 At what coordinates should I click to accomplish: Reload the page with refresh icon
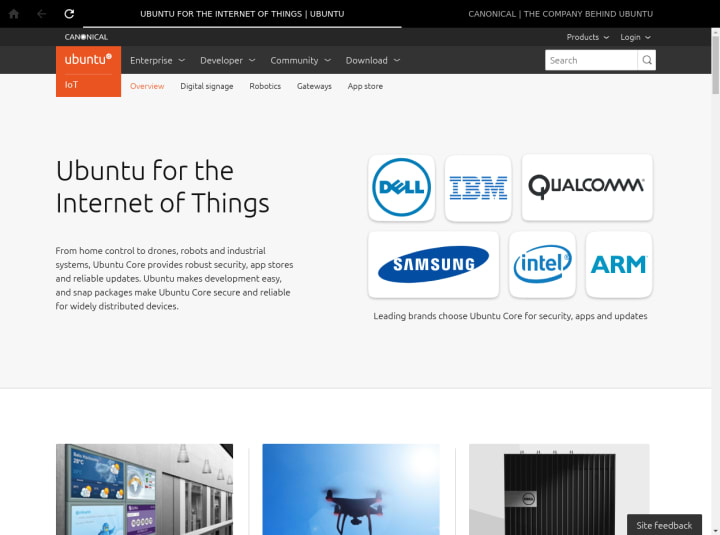click(69, 14)
